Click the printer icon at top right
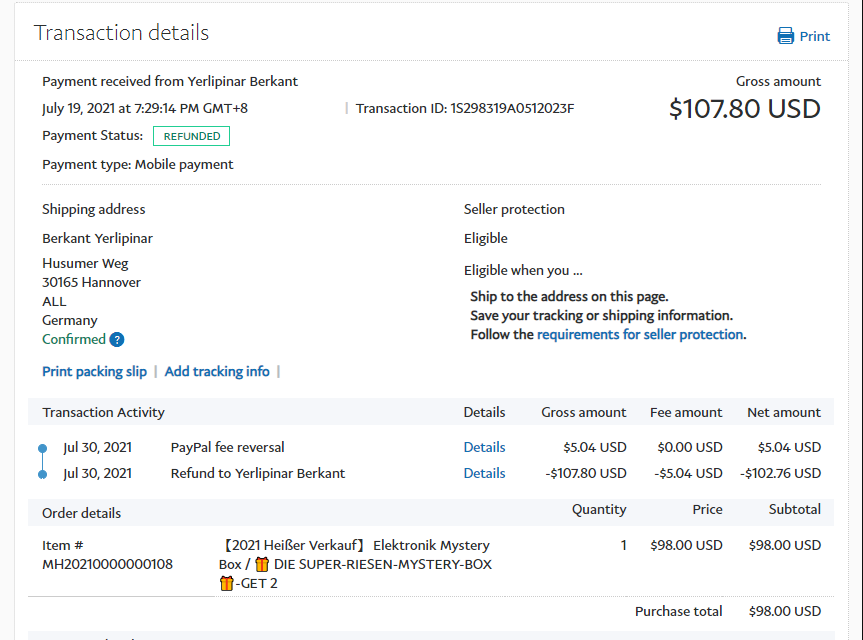Viewport: 863px width, 640px height. click(x=786, y=36)
